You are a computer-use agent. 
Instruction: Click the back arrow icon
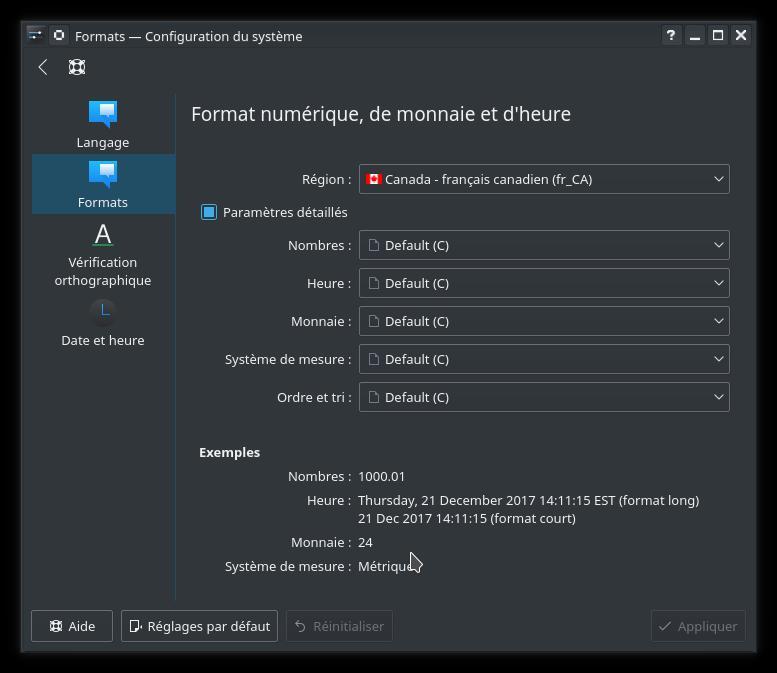pyautogui.click(x=43, y=67)
